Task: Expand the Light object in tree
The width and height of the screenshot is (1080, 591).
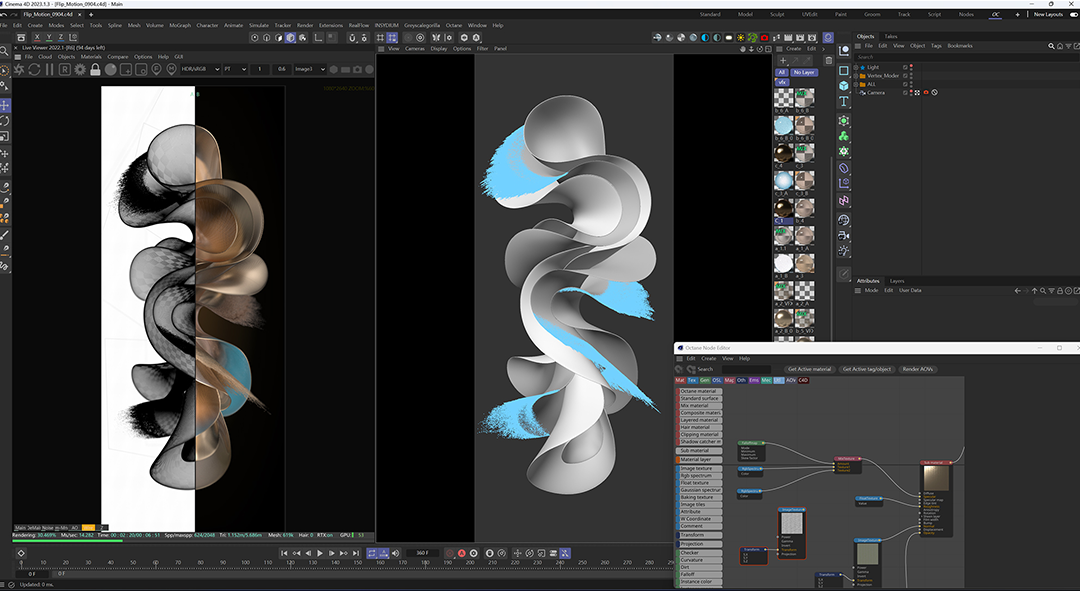Action: click(x=856, y=68)
